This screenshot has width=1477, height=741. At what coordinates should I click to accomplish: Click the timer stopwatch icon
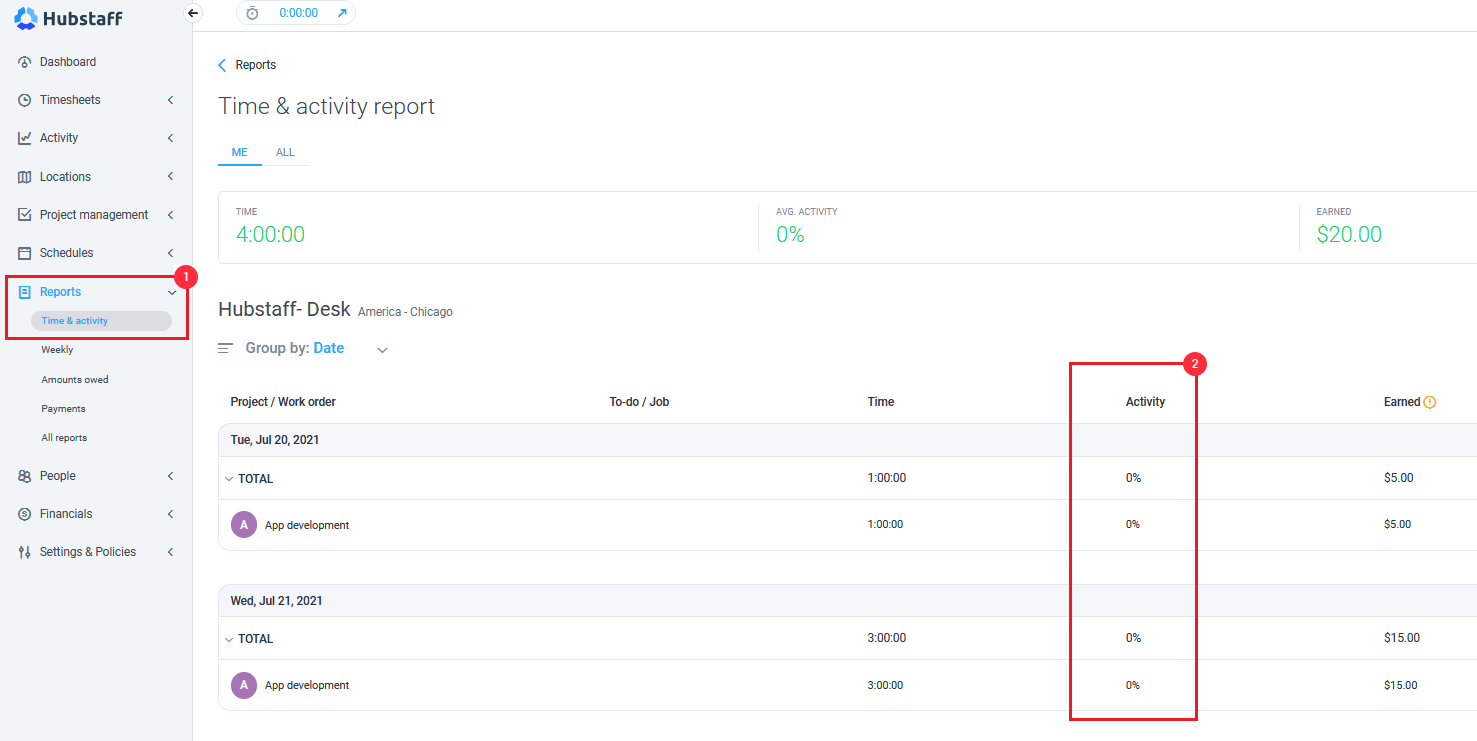(252, 13)
